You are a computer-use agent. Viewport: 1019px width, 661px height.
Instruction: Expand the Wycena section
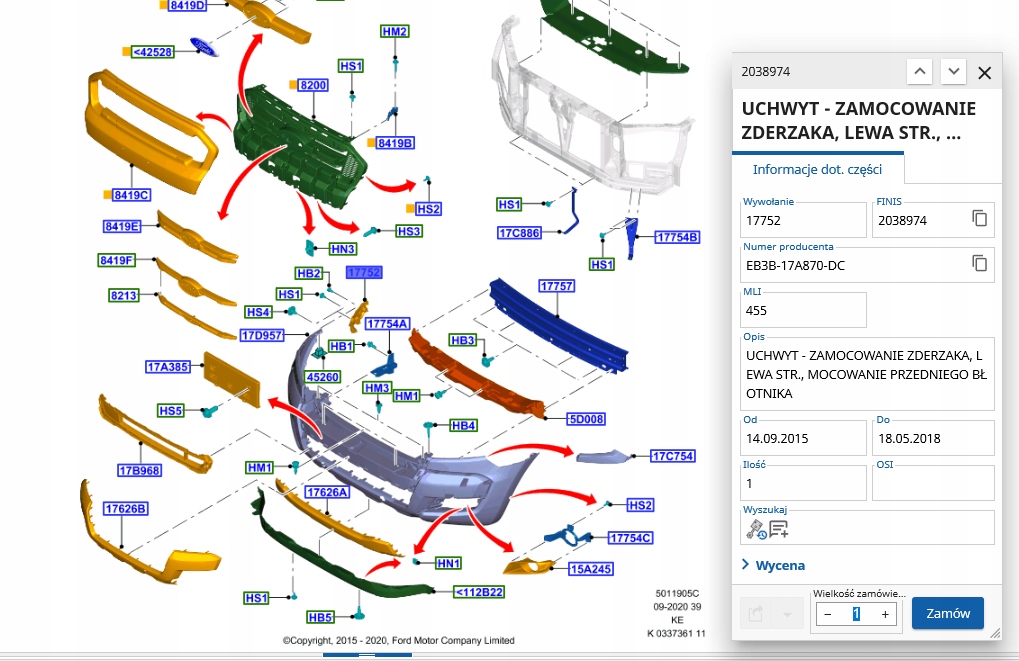[x=773, y=565]
